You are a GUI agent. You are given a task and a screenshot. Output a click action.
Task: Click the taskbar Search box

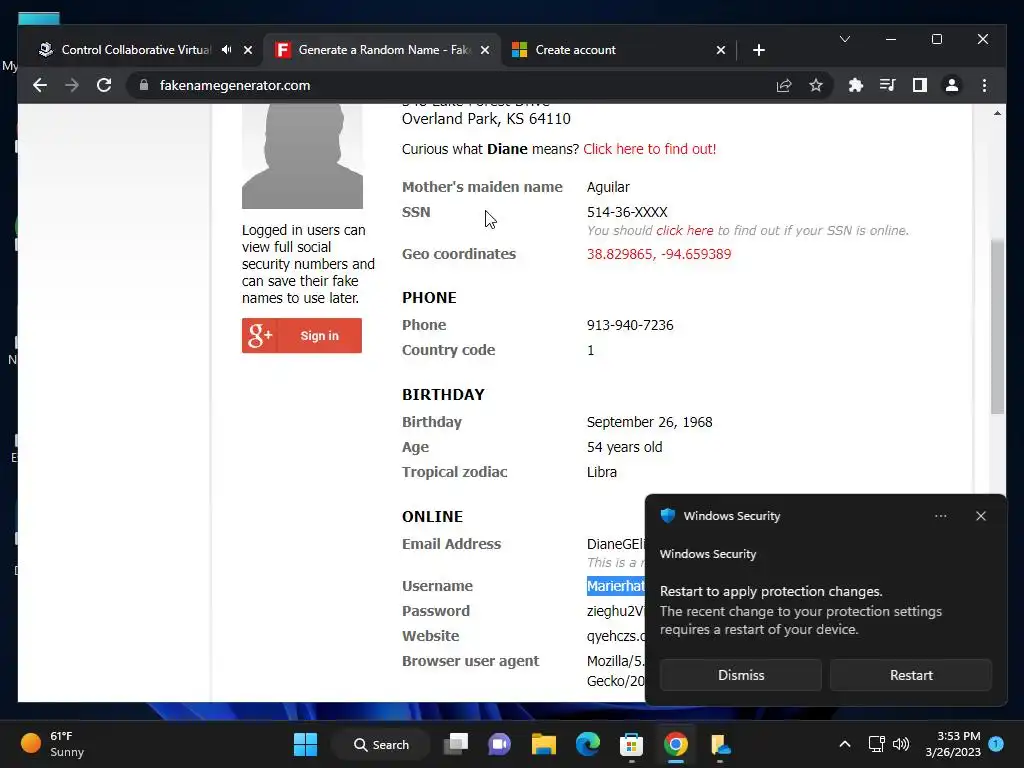[x=381, y=744]
